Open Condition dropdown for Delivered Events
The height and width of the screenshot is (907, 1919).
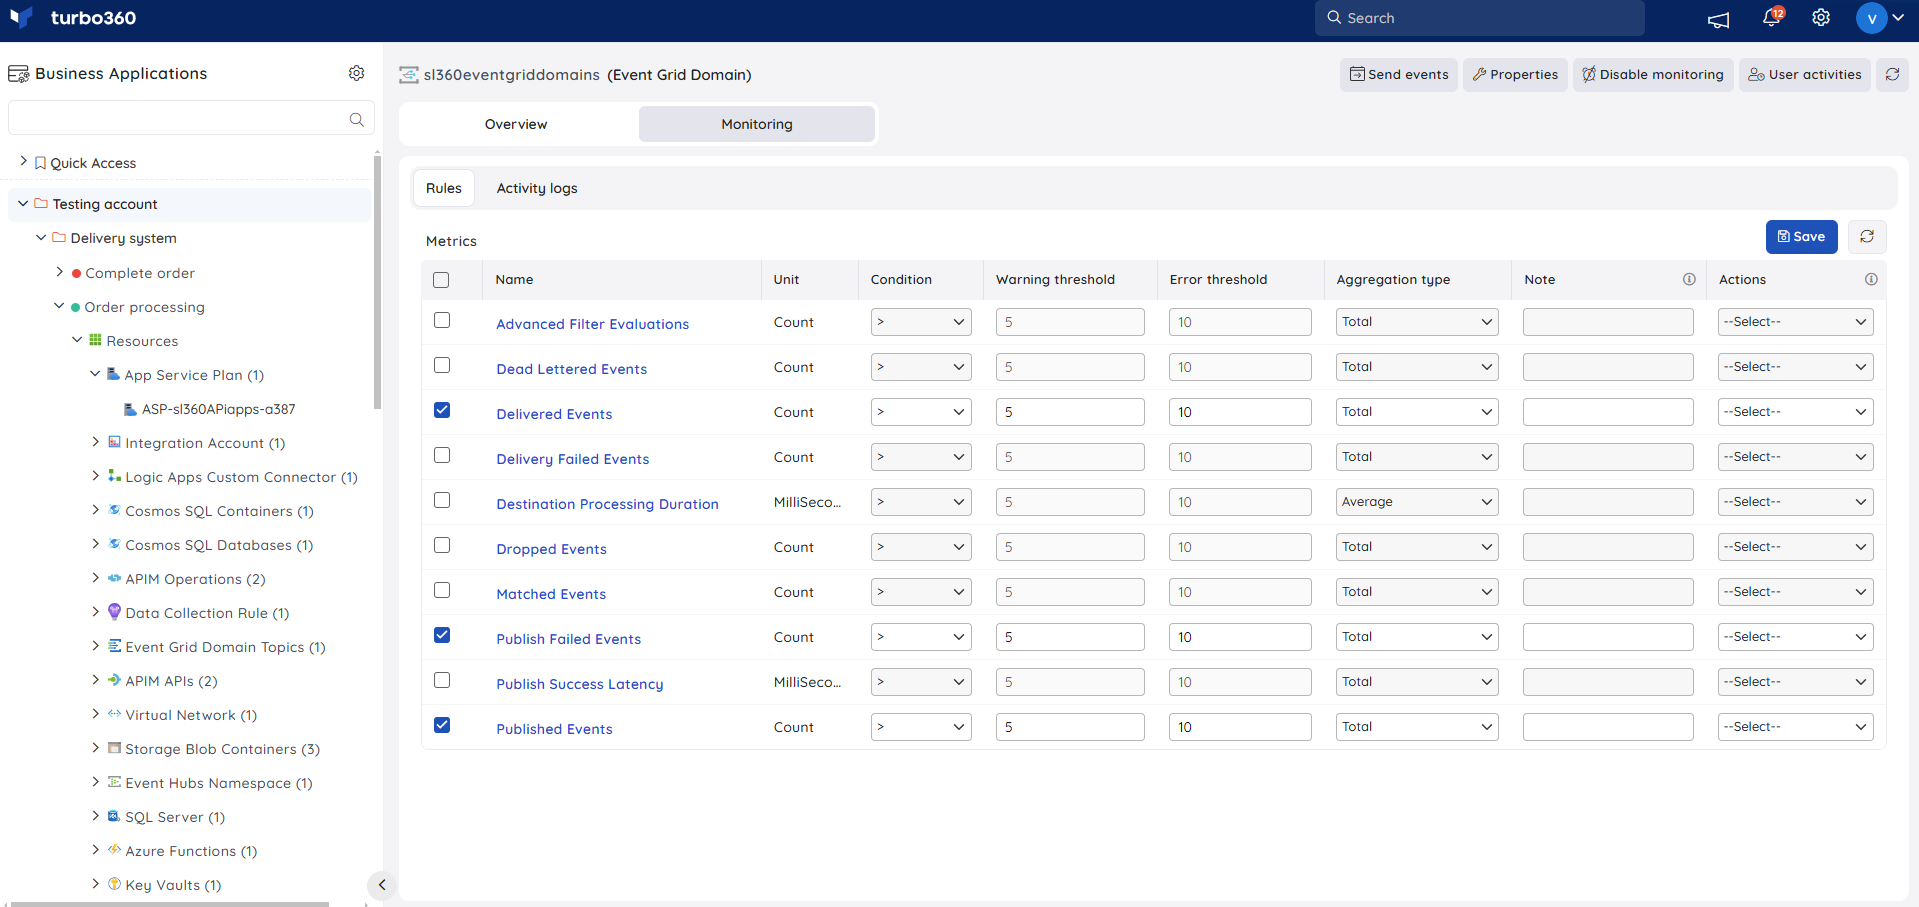921,412
